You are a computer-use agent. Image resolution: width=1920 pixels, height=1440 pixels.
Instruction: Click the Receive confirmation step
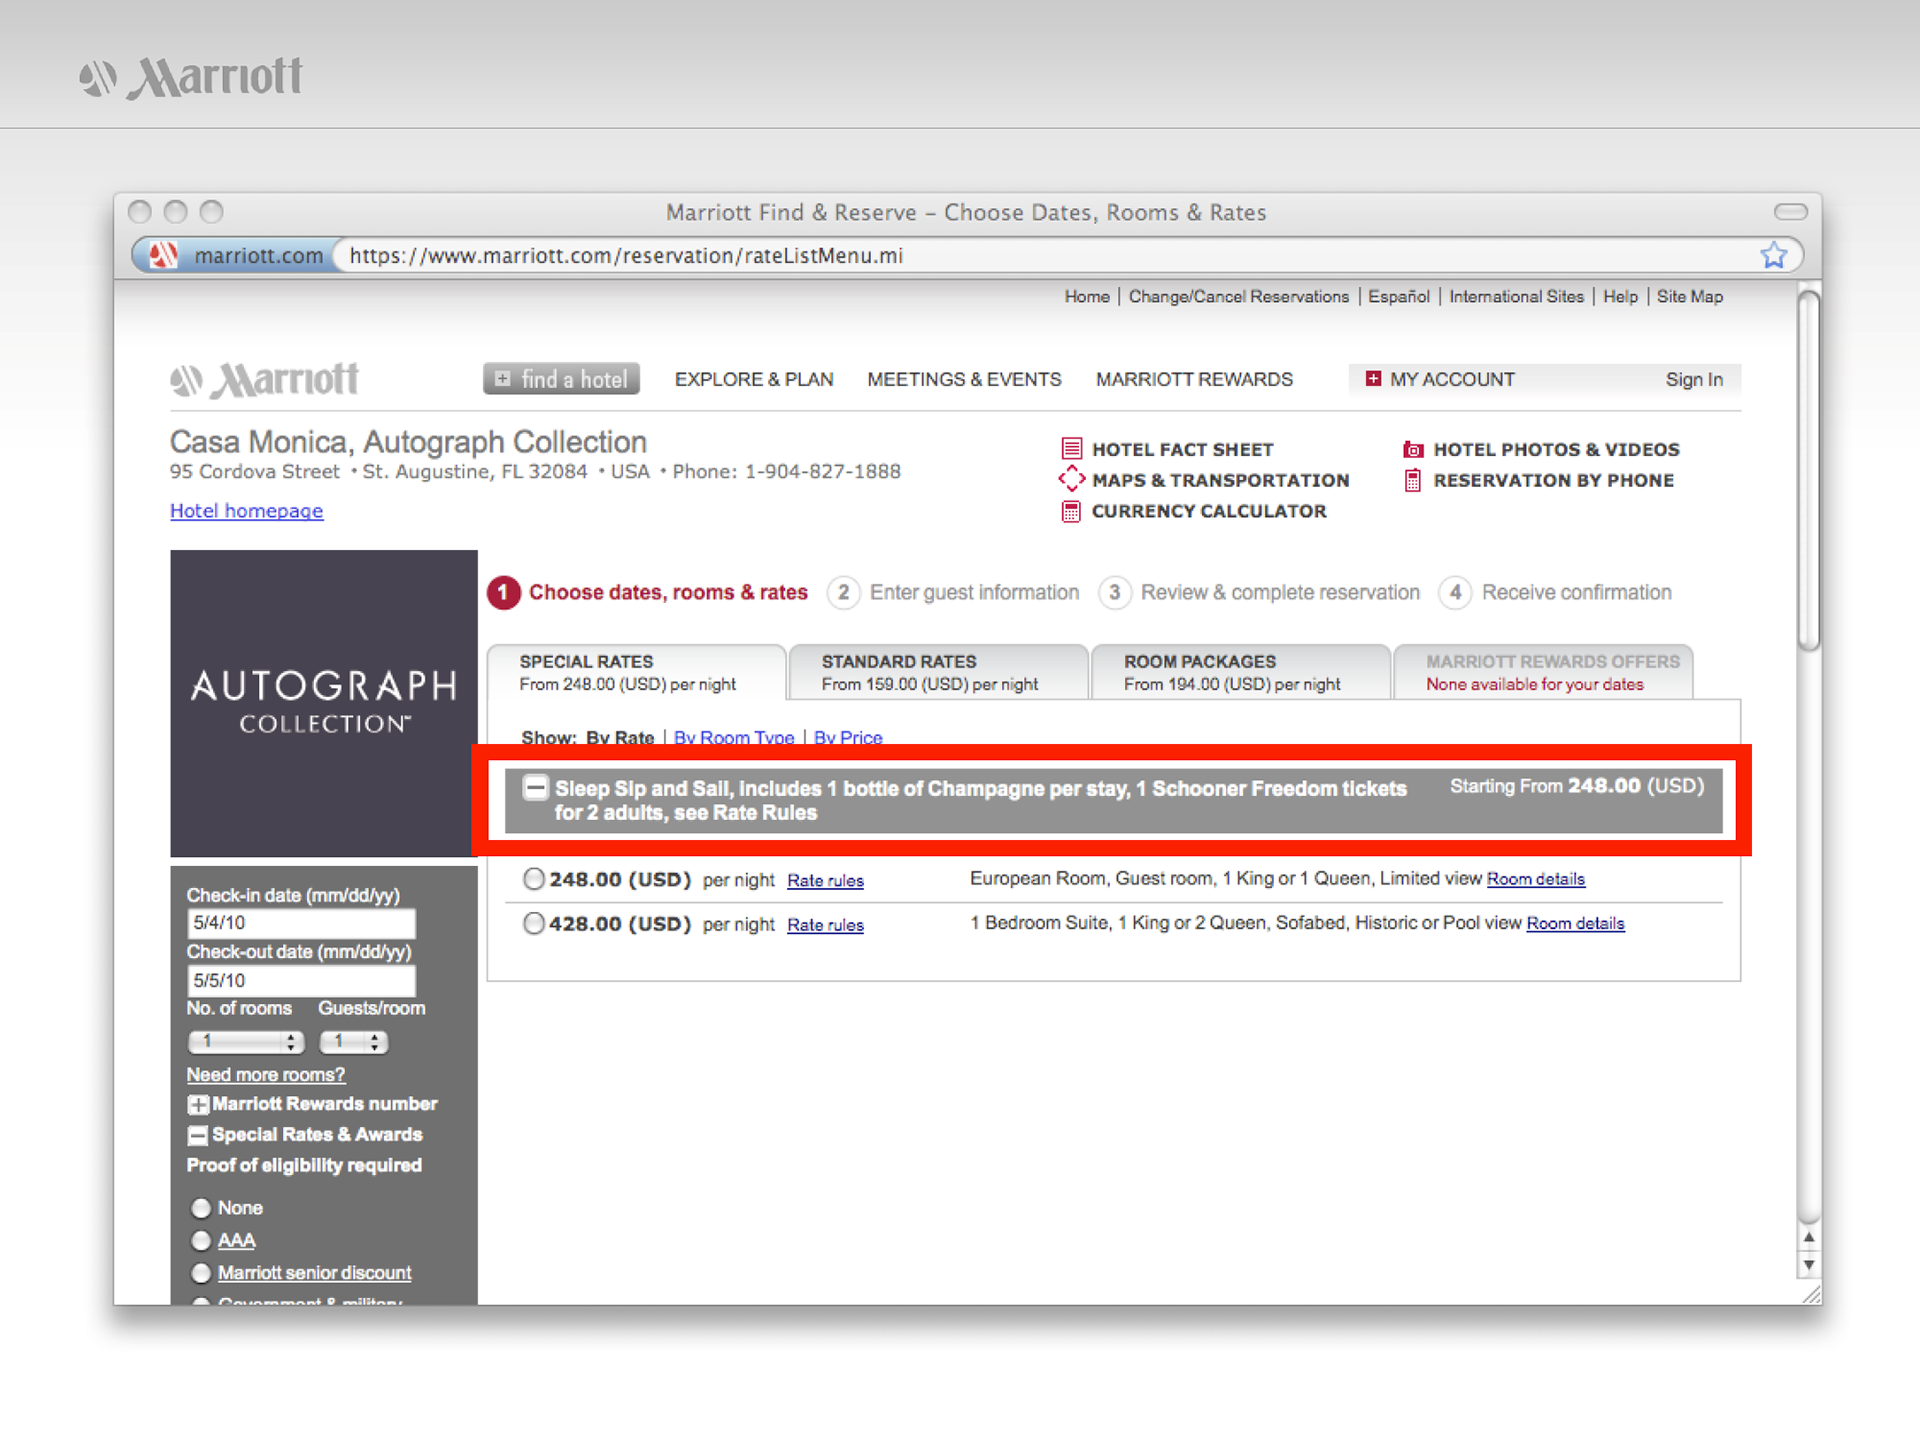[1555, 593]
